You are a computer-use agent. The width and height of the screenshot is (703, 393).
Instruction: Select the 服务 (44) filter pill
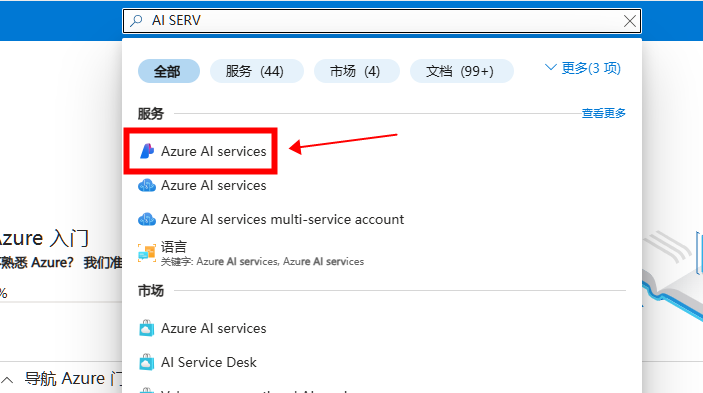point(256,71)
